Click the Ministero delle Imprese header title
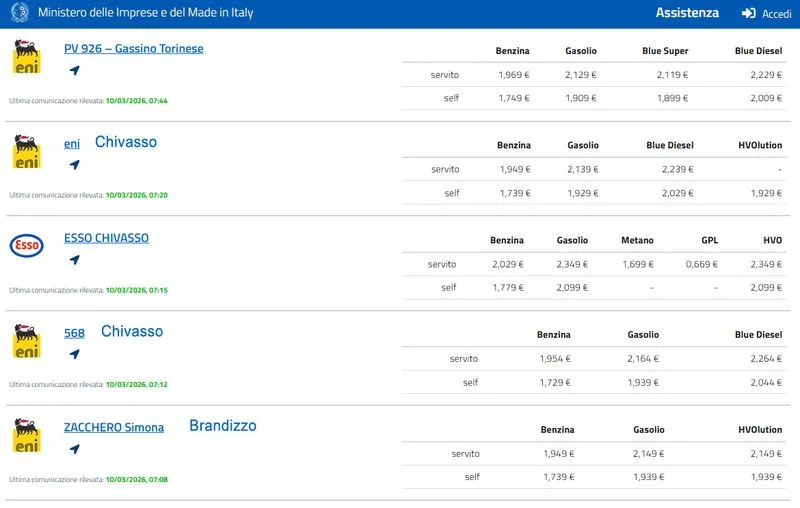Image resolution: width=800 pixels, height=508 pixels. [x=145, y=13]
